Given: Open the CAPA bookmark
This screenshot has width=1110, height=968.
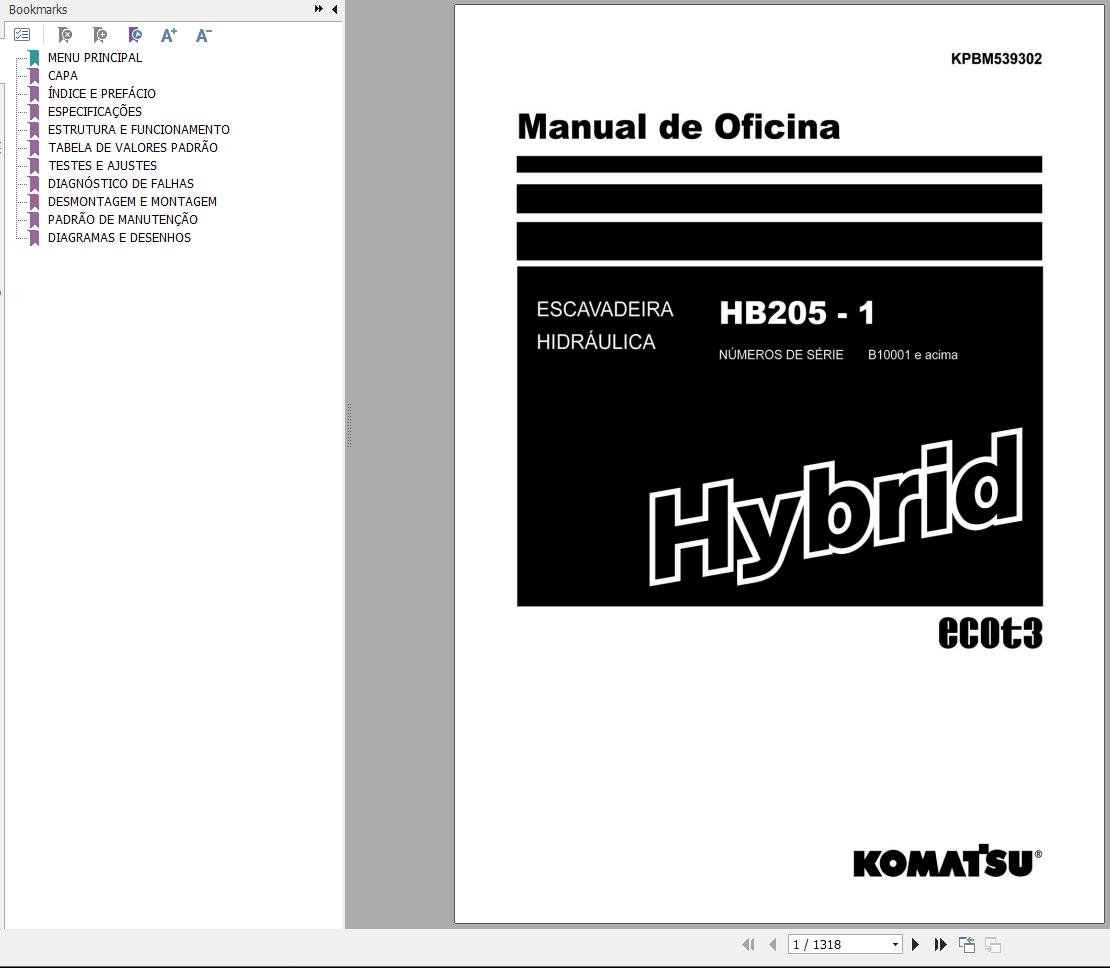Looking at the screenshot, I should click(63, 75).
